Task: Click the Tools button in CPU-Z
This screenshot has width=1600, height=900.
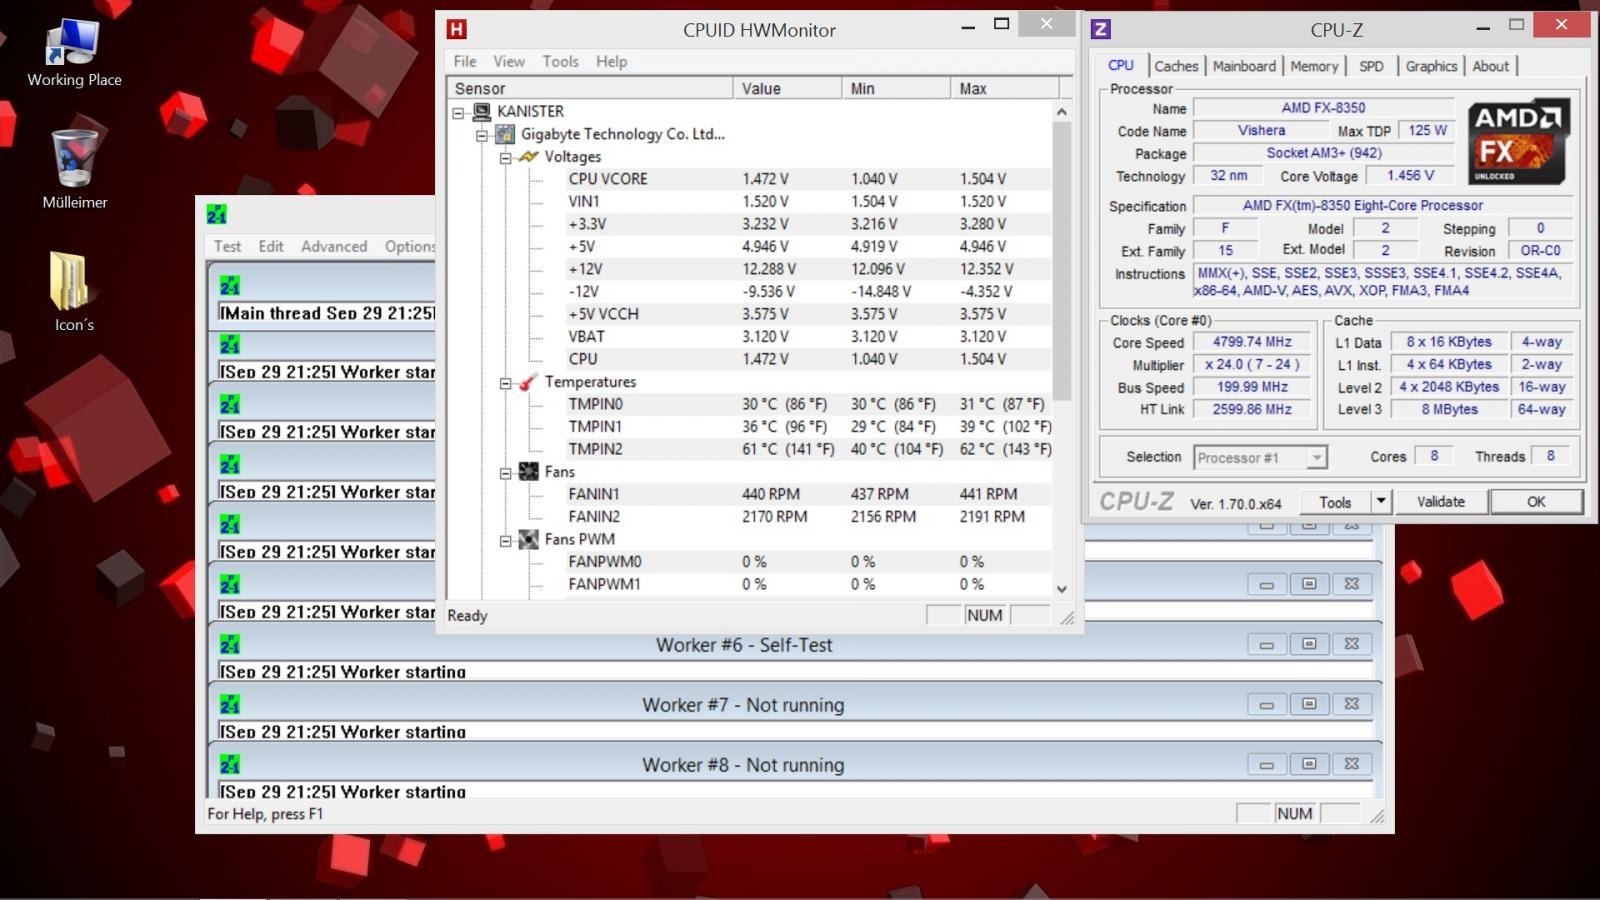Action: (1335, 502)
